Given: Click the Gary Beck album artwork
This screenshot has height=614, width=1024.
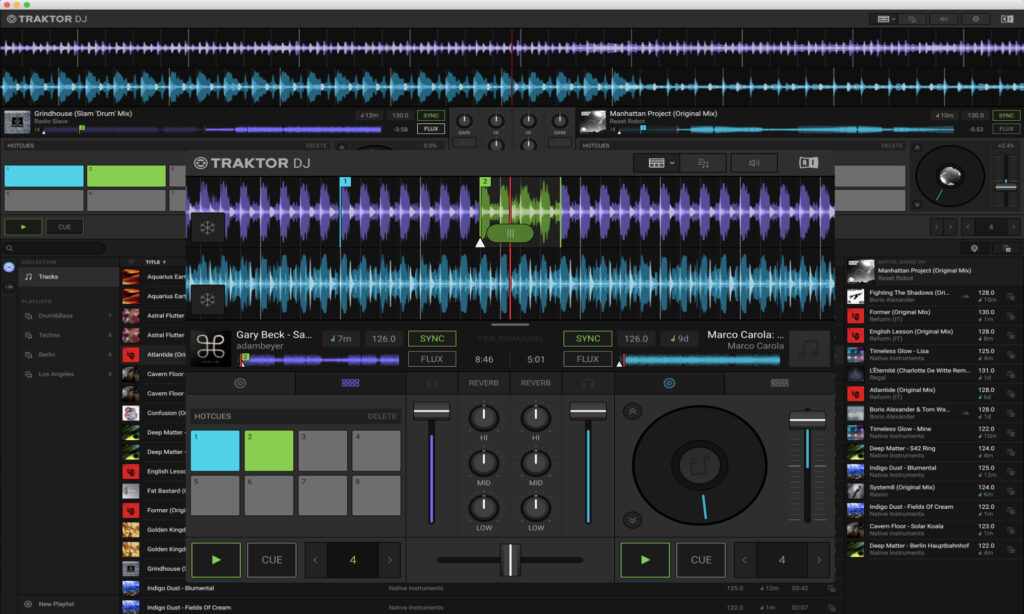Looking at the screenshot, I should point(211,347).
